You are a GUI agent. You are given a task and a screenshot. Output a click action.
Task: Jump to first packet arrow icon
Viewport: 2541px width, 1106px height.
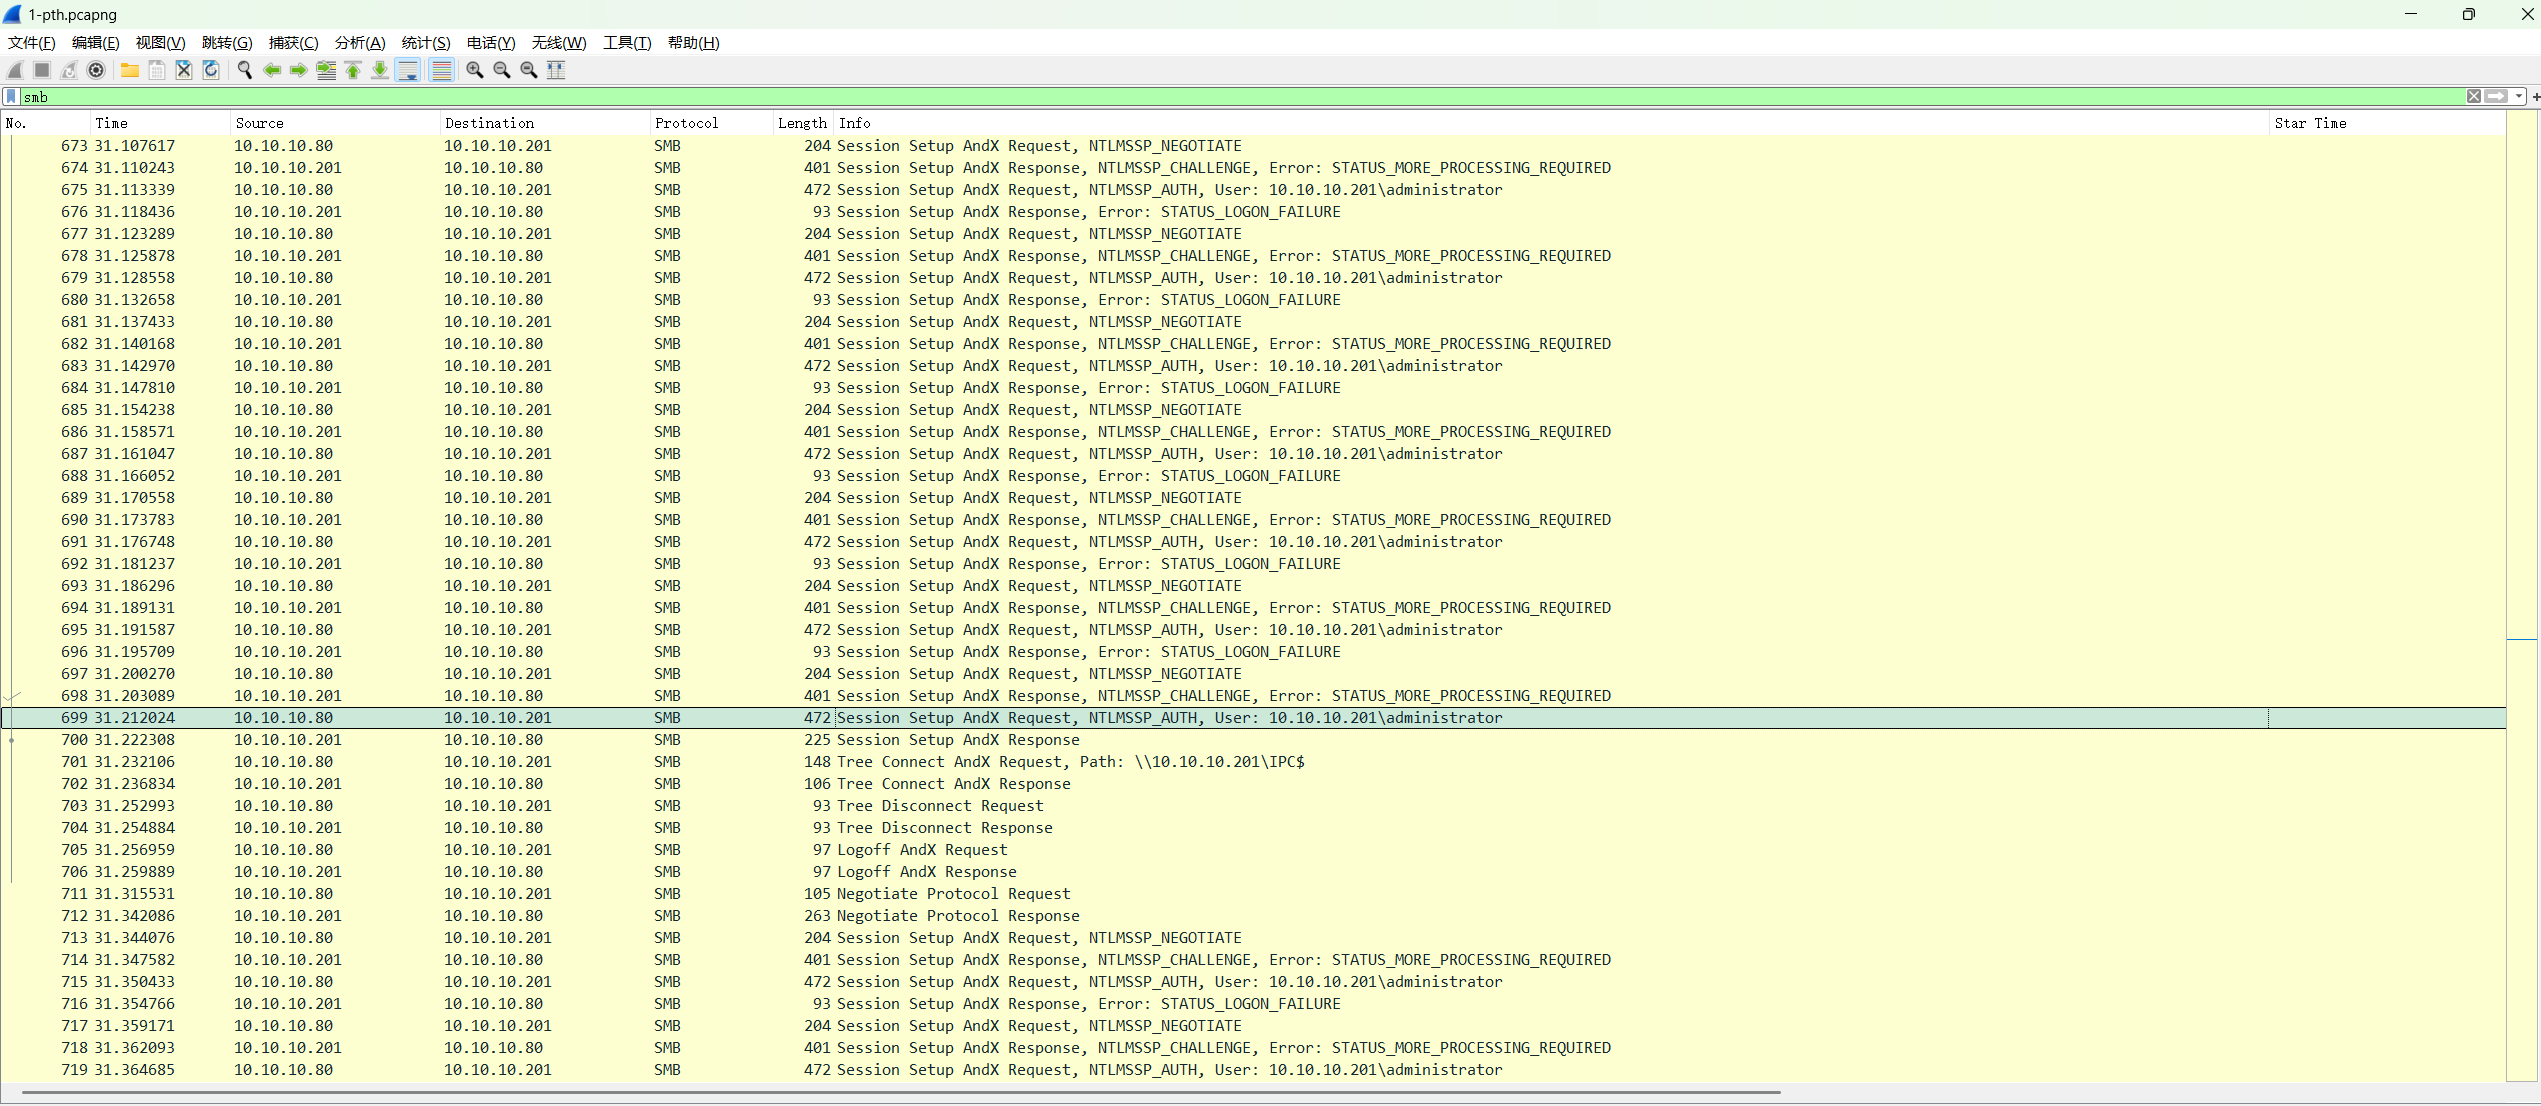click(x=353, y=70)
